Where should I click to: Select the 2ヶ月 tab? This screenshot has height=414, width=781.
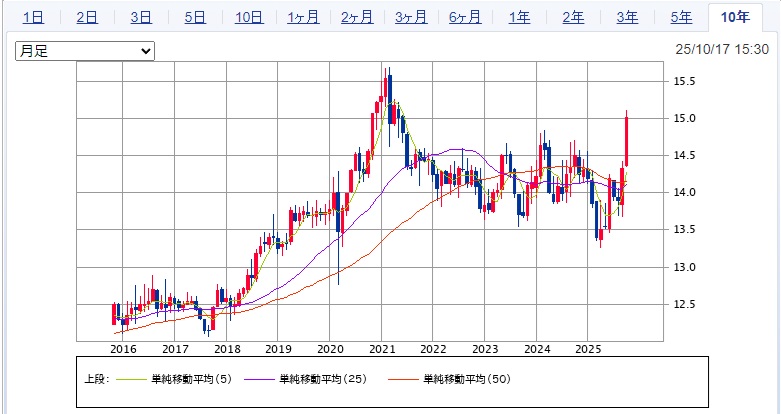click(357, 17)
